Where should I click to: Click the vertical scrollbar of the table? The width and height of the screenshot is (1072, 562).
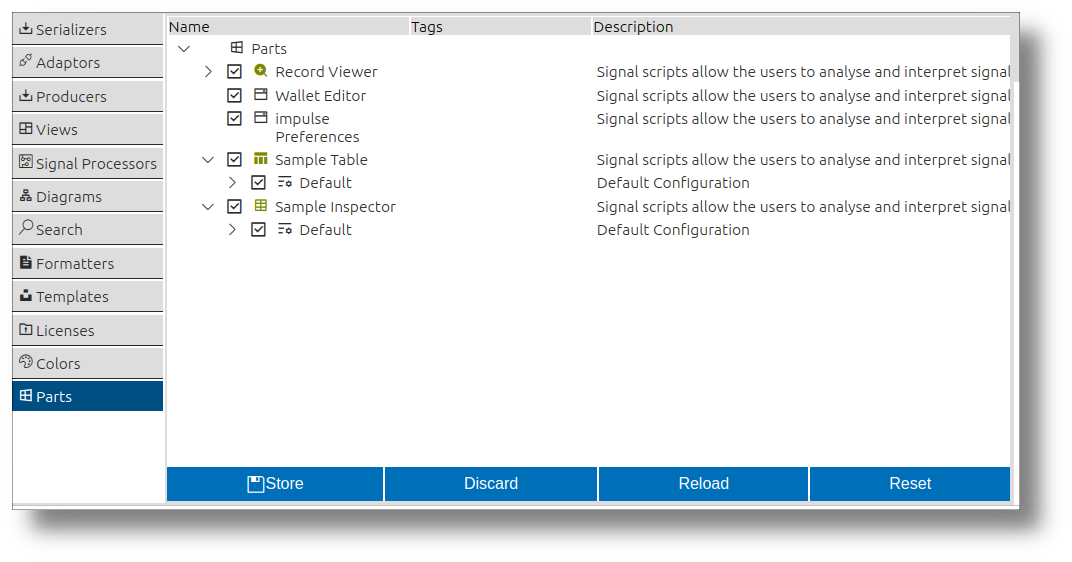[1015, 59]
